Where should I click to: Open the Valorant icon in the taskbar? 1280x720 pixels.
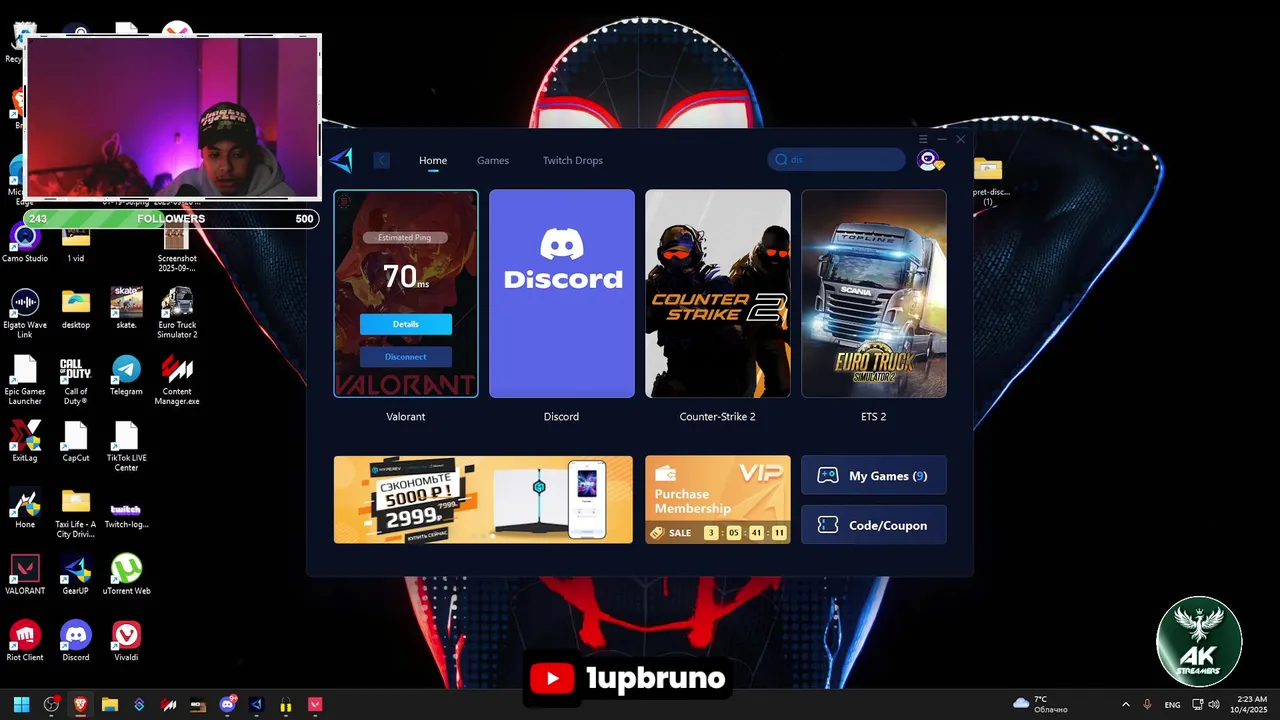pyautogui.click(x=315, y=704)
